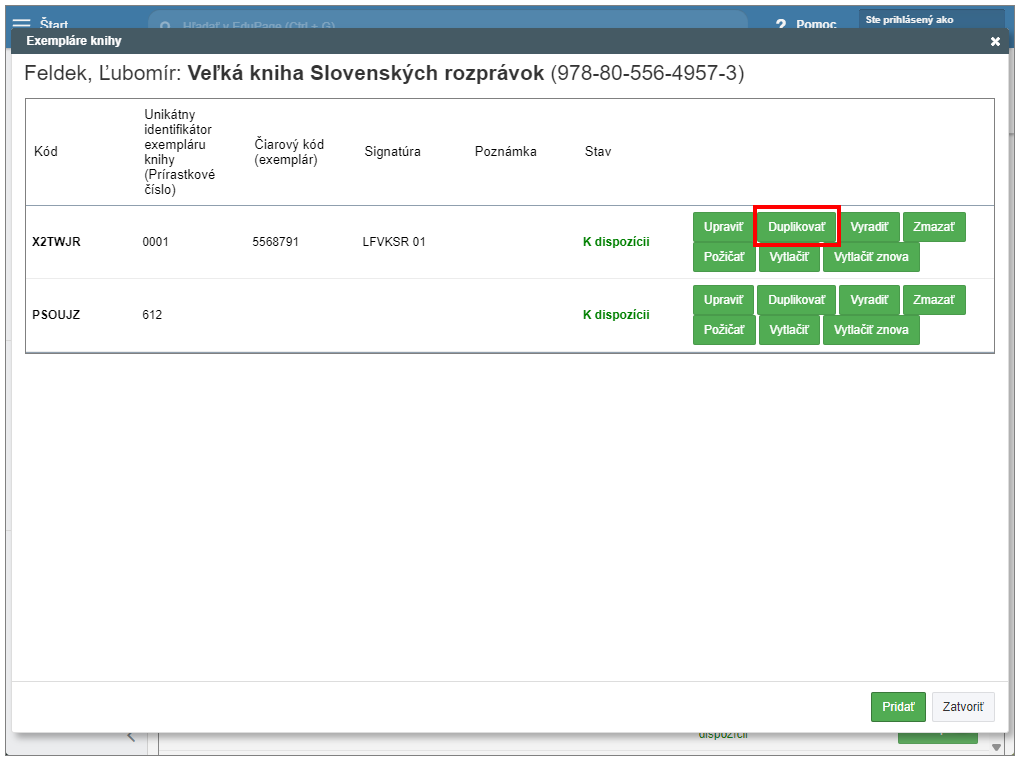Edit the PSOUJZ copy with Upraviť
The image size is (1020, 761).
[723, 300]
